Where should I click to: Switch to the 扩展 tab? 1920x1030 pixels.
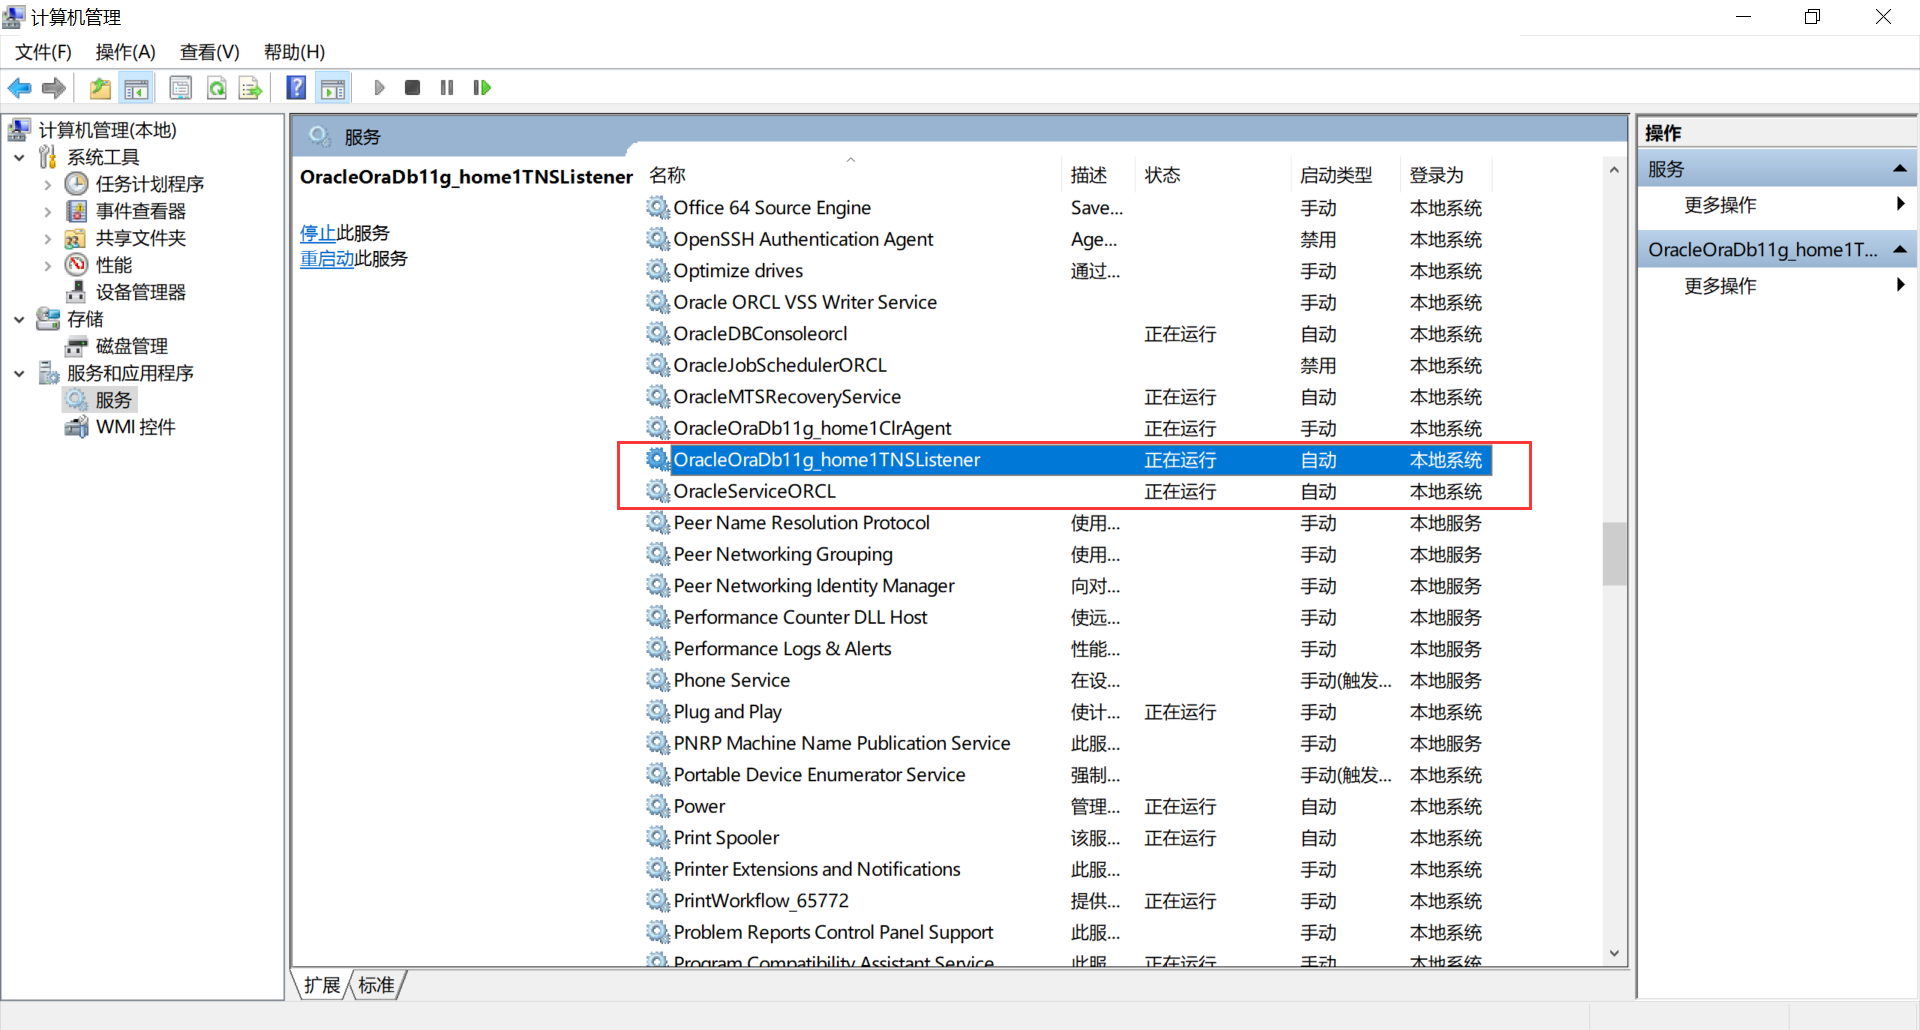click(321, 985)
